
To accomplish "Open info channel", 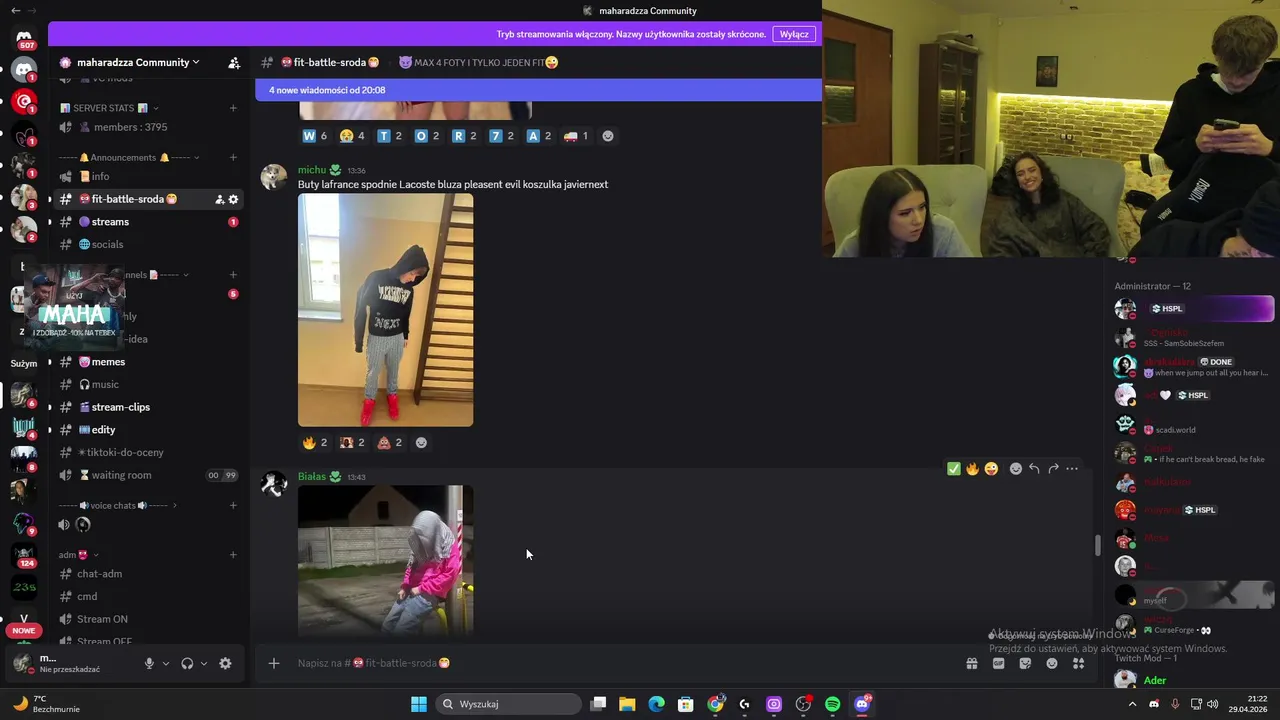I will [148, 176].
